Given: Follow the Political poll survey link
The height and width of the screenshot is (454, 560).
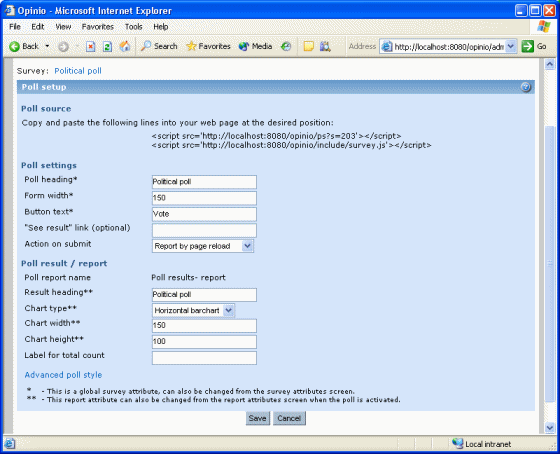Looking at the screenshot, I should pos(78,71).
